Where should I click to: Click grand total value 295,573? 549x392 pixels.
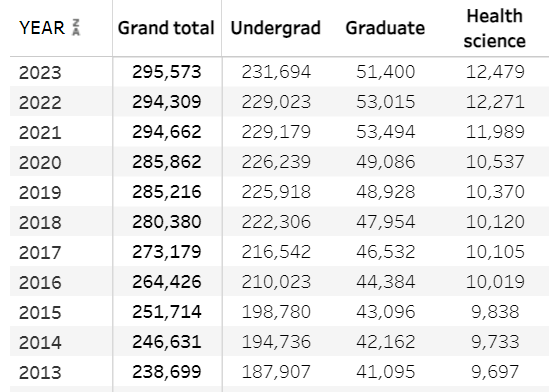(x=167, y=72)
